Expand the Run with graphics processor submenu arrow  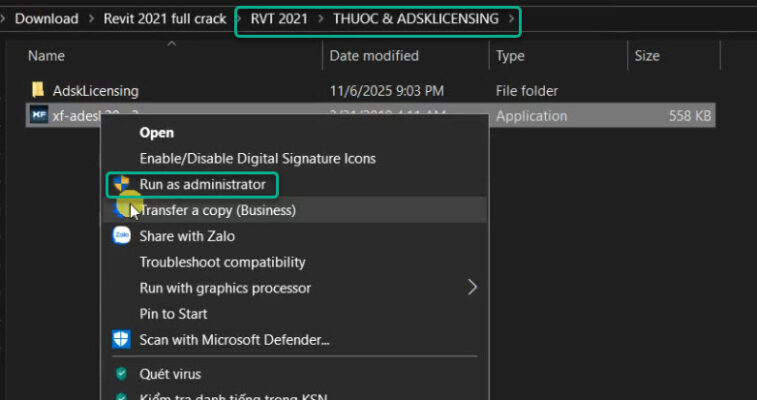tap(472, 288)
